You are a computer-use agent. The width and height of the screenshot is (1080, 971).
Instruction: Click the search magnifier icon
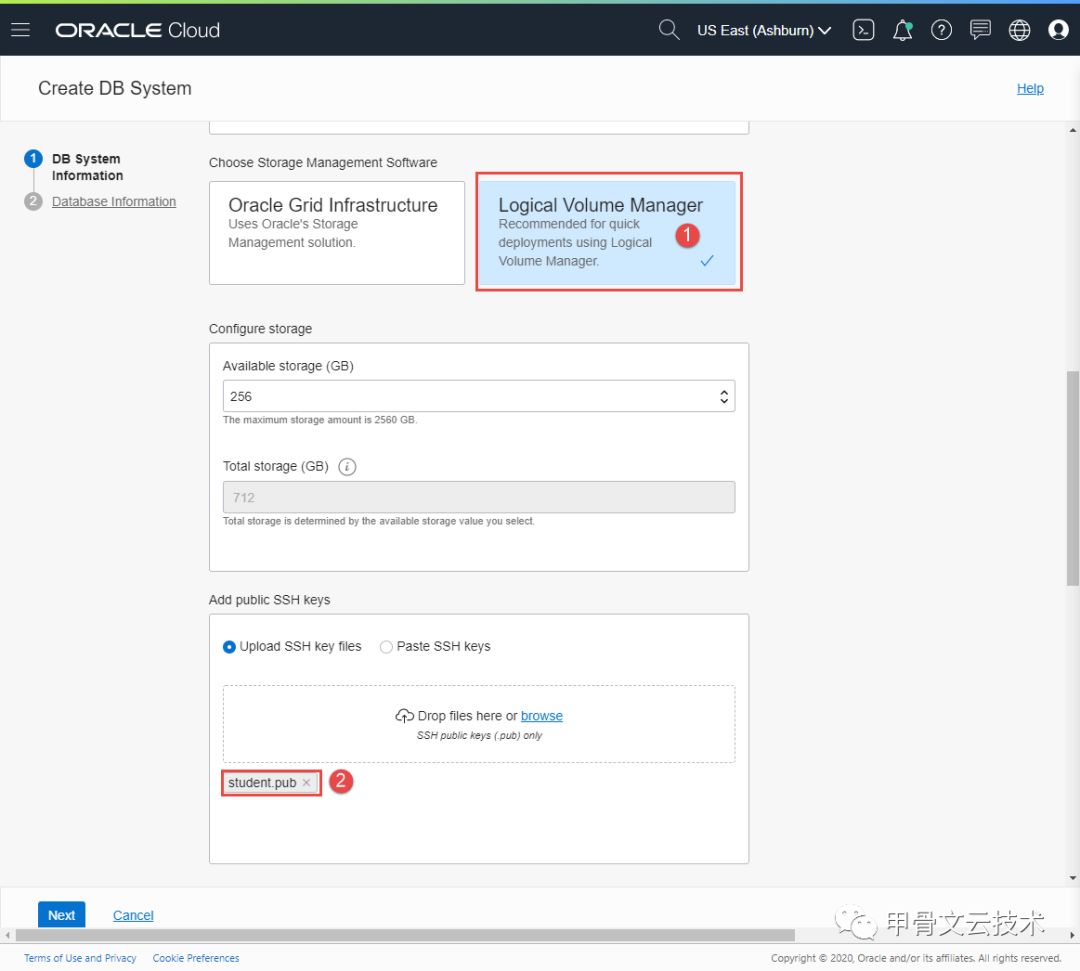pos(669,30)
